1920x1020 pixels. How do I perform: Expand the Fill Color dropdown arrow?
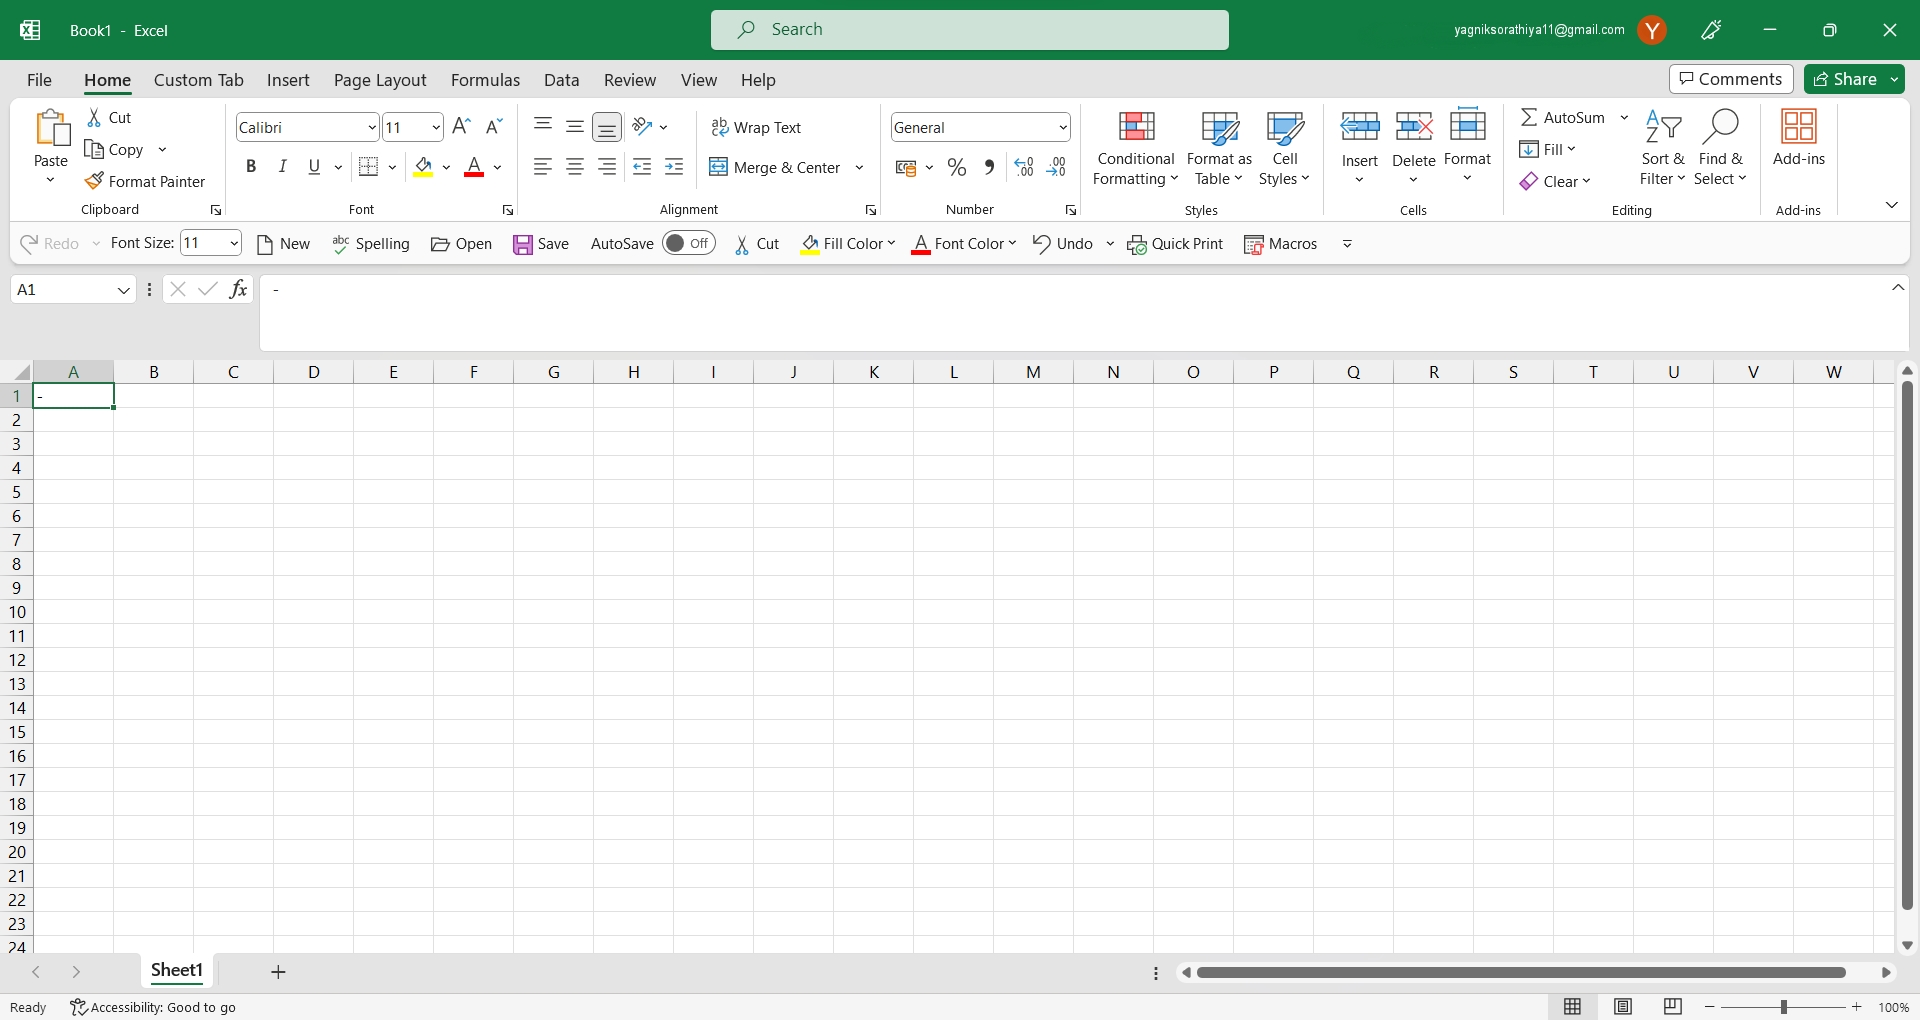[x=448, y=167]
